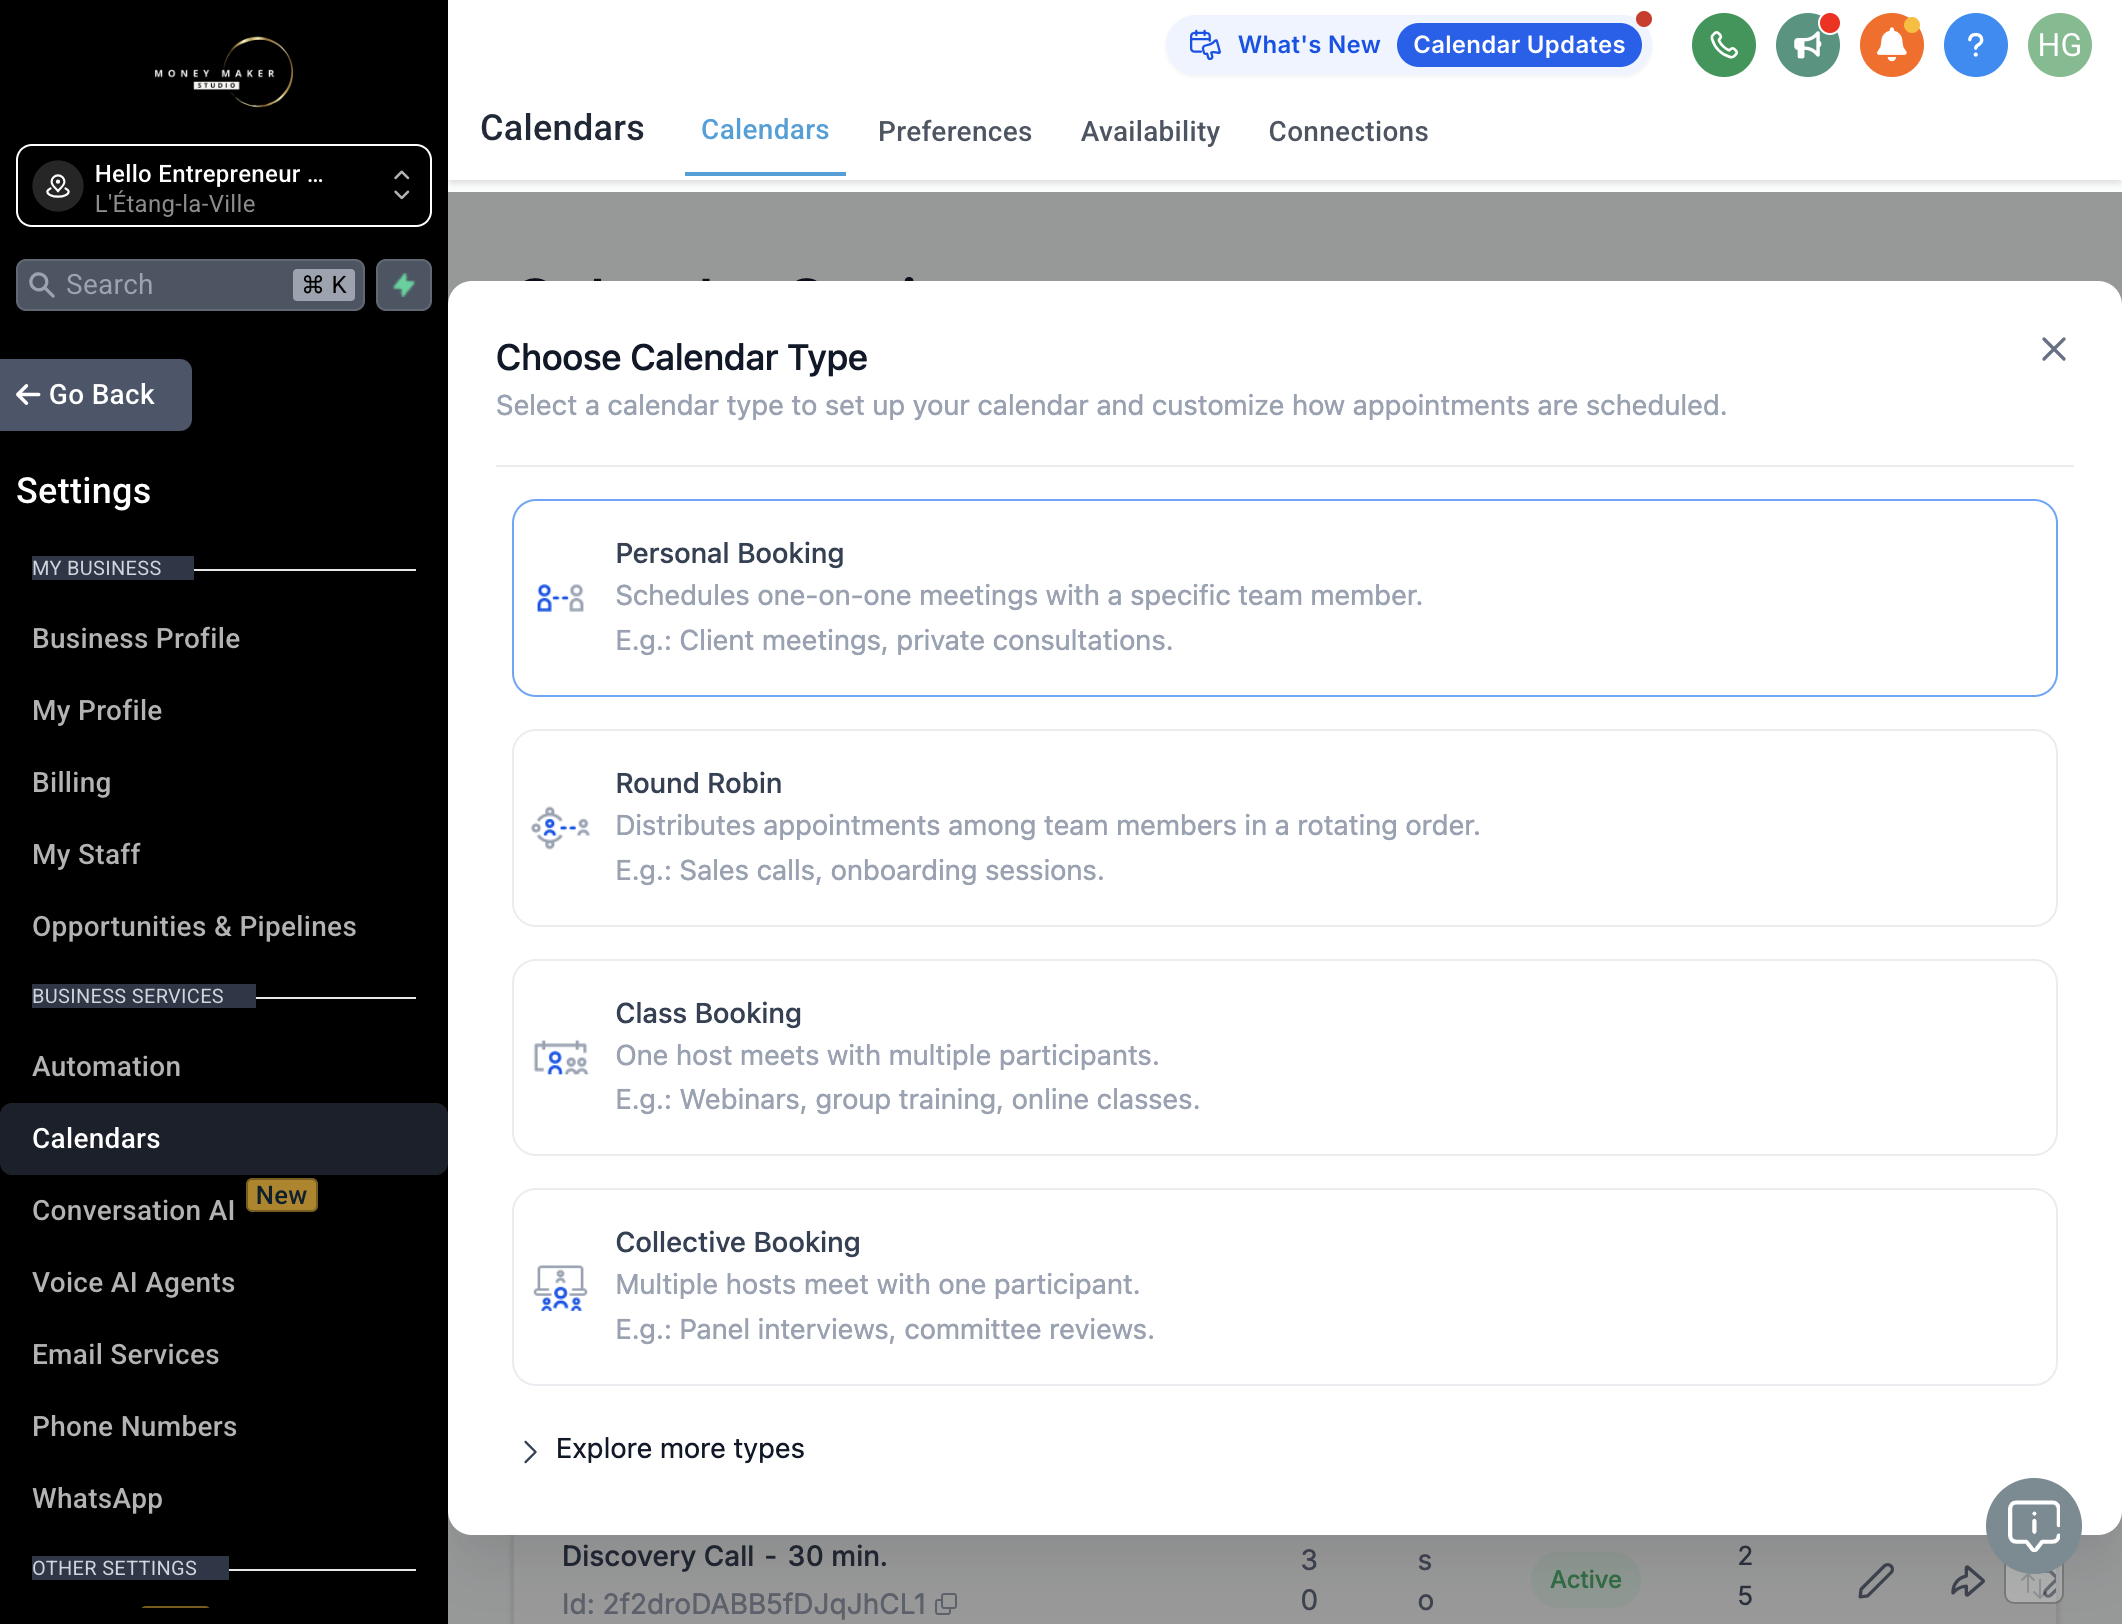Viewport: 2122px width, 1624px height.
Task: Click the Calendar Updates pill button
Action: click(1519, 45)
